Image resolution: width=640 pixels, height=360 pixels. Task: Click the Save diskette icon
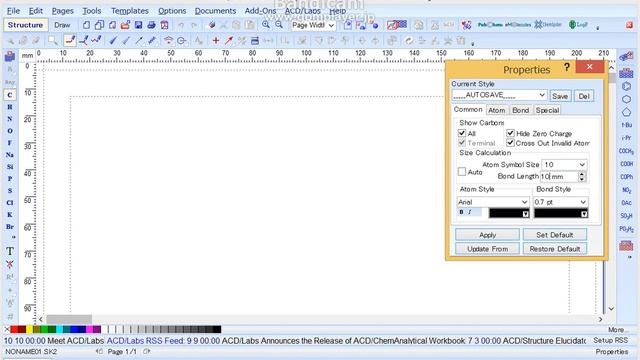pos(138,25)
